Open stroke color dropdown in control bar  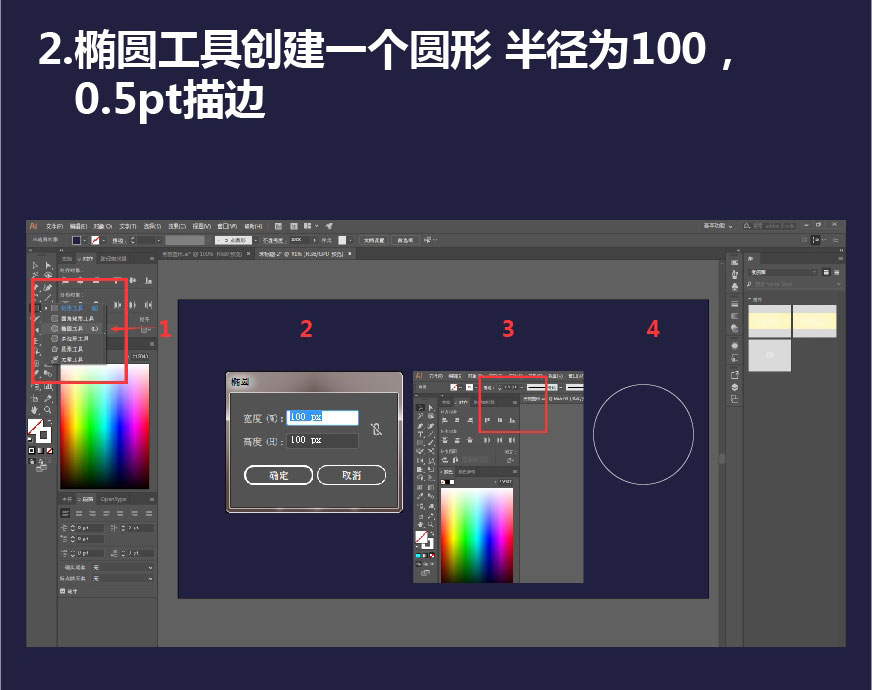click(103, 240)
